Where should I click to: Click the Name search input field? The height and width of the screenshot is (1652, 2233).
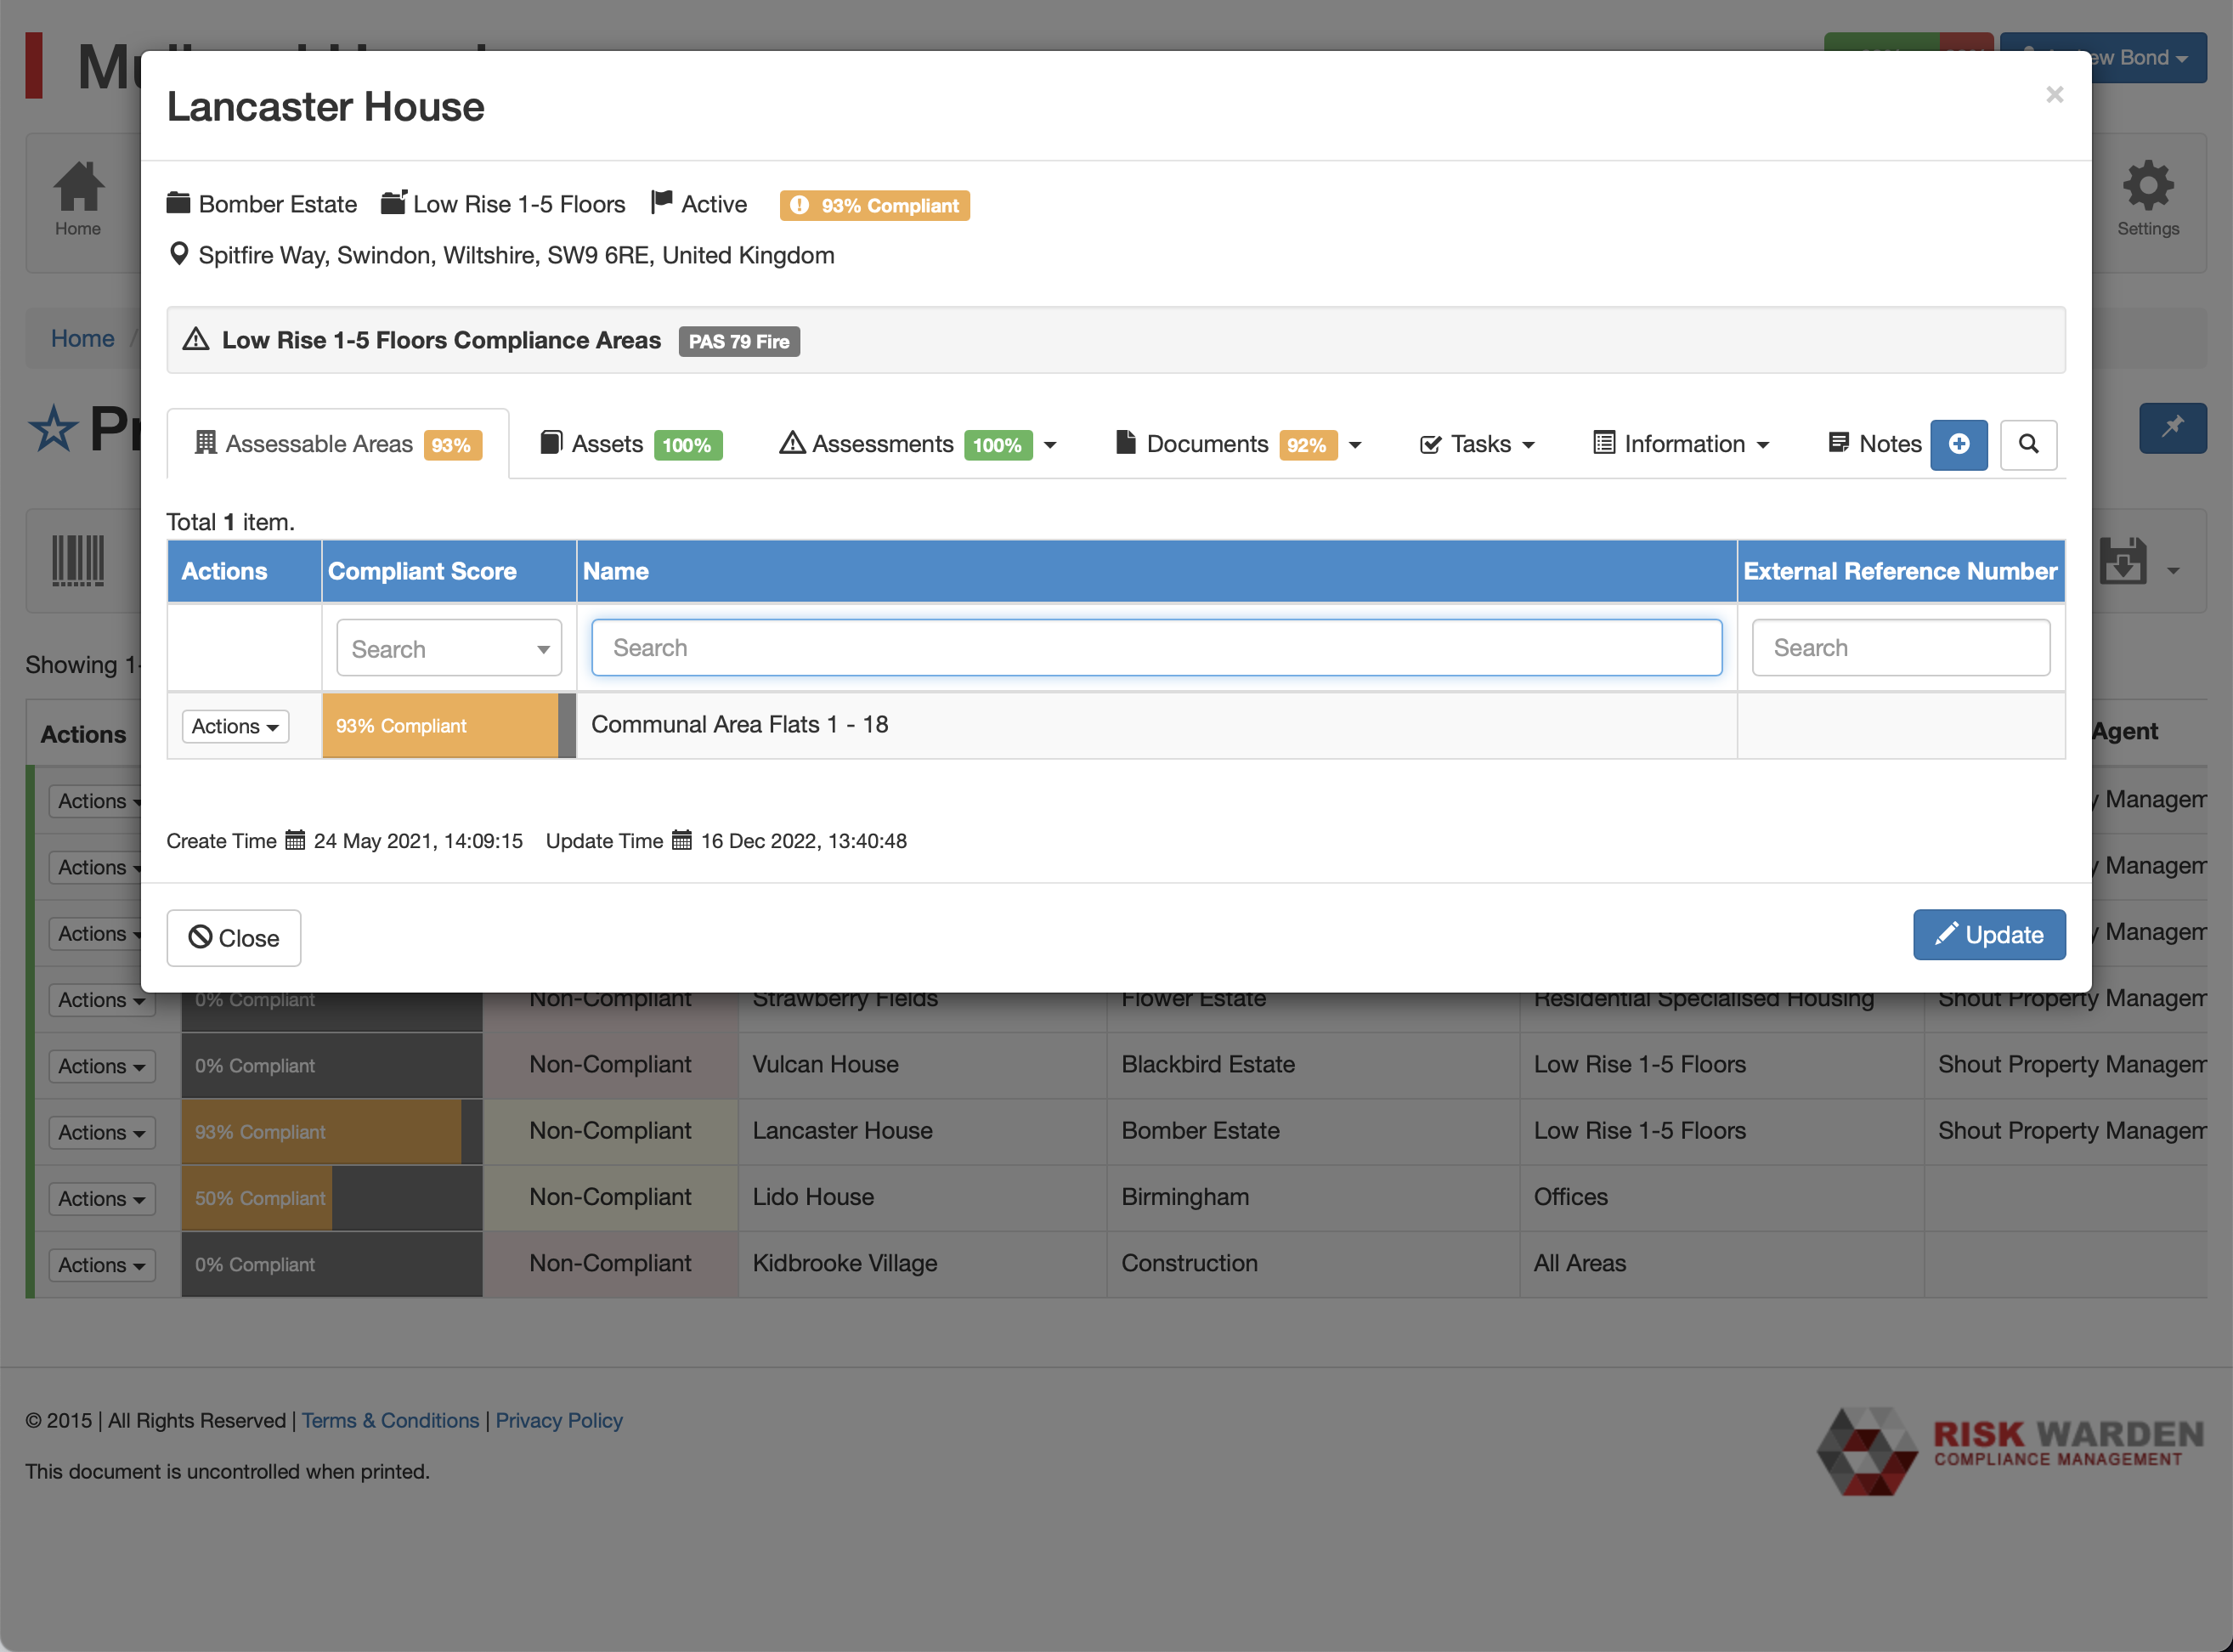(x=1156, y=647)
